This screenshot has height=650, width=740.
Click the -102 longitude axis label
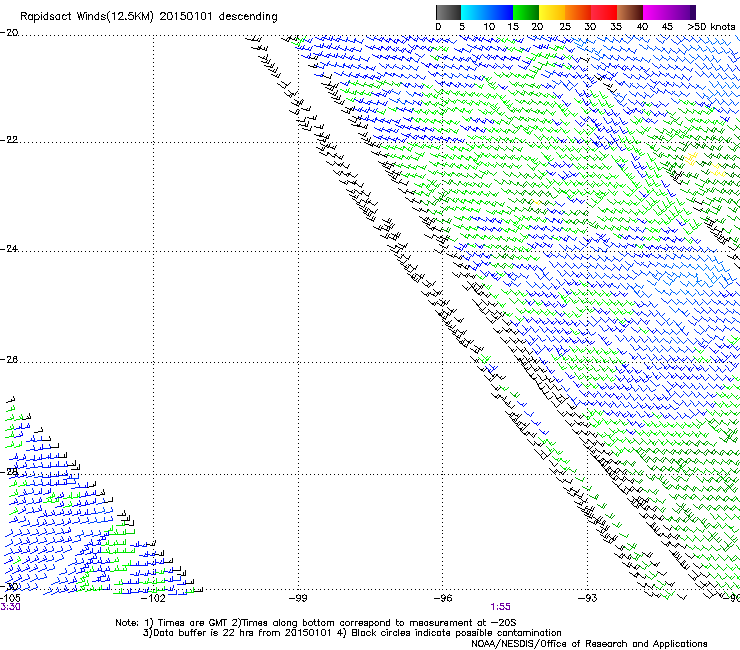pos(153,598)
